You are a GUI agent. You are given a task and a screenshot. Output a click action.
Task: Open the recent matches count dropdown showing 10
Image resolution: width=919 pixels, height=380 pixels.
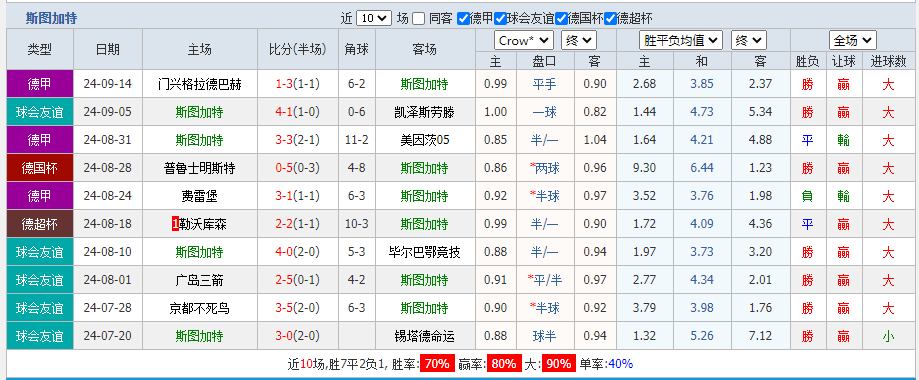pos(374,18)
